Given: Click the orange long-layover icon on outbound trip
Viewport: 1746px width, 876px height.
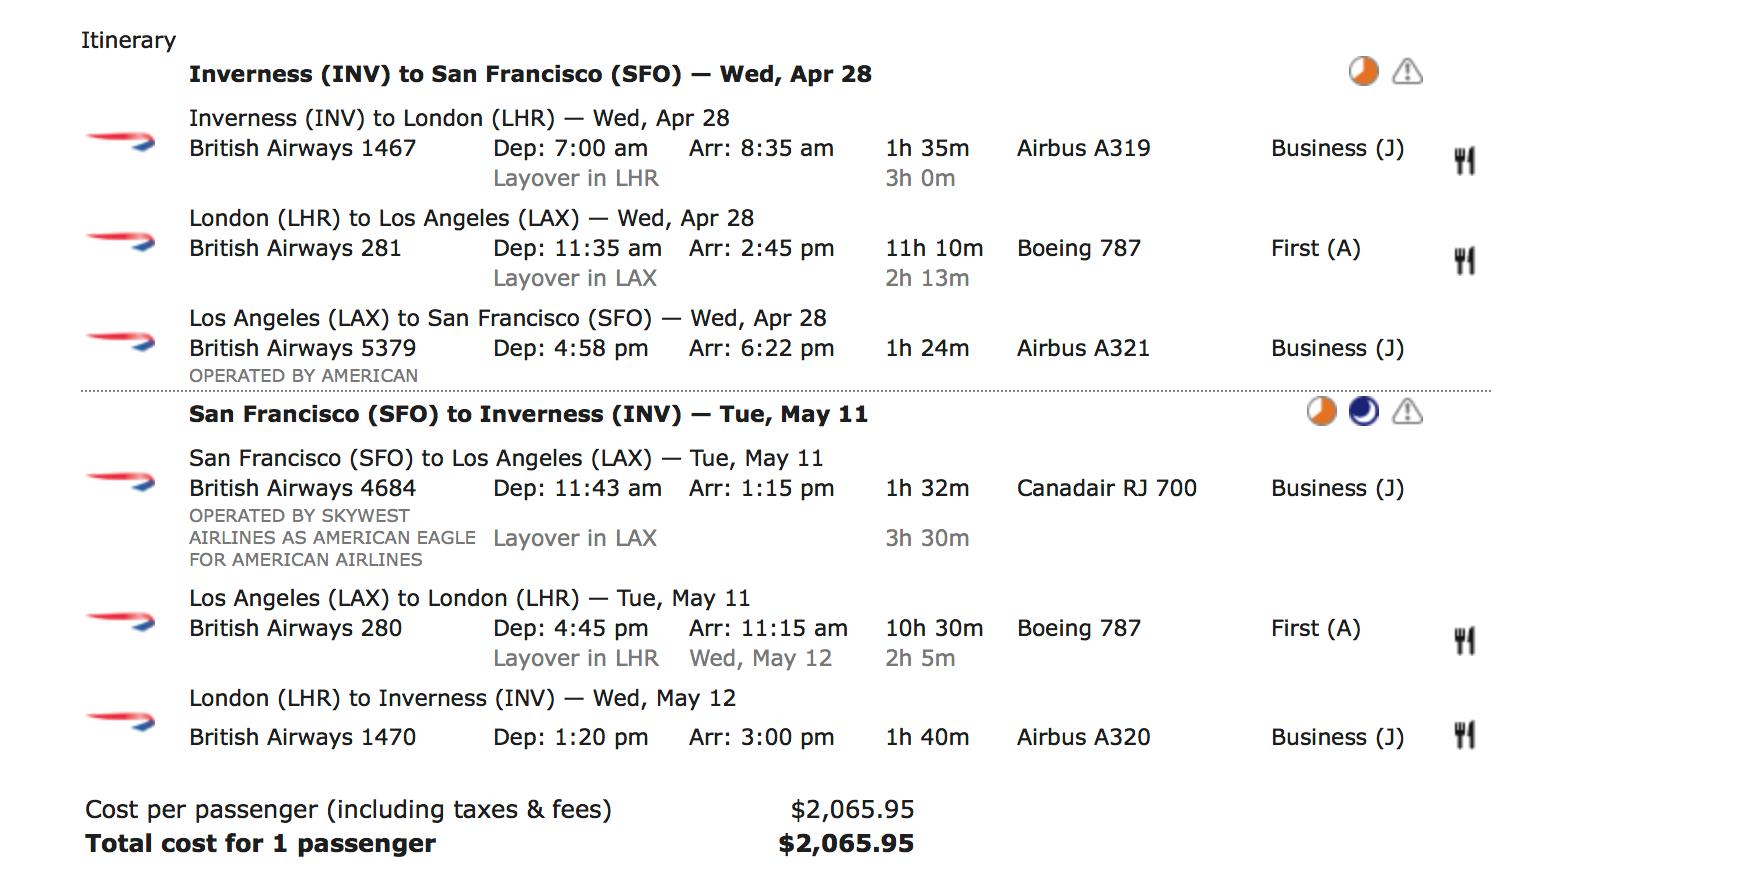Looking at the screenshot, I should [x=1363, y=71].
